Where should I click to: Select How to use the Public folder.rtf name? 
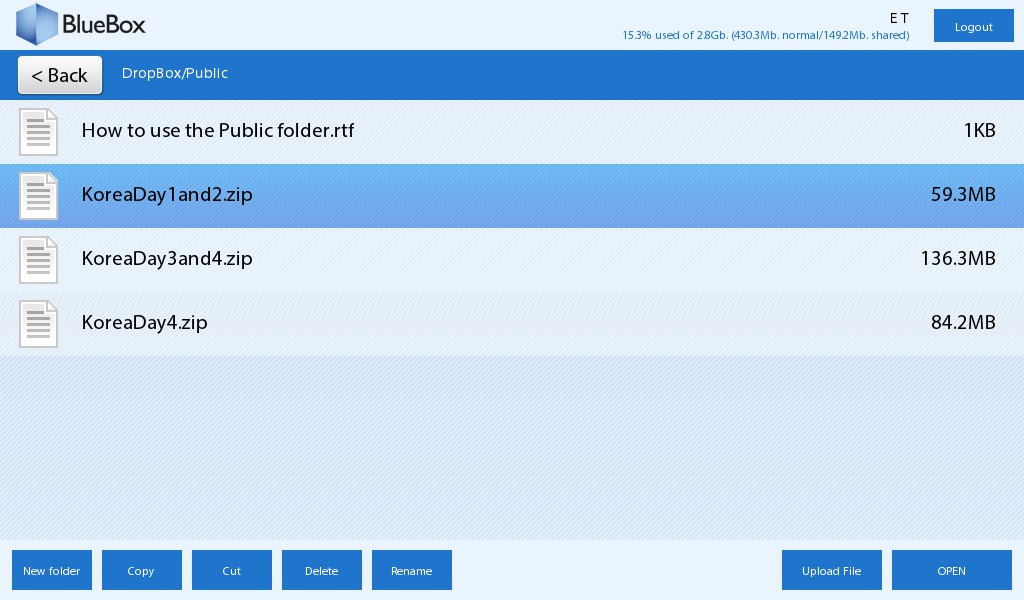click(217, 131)
